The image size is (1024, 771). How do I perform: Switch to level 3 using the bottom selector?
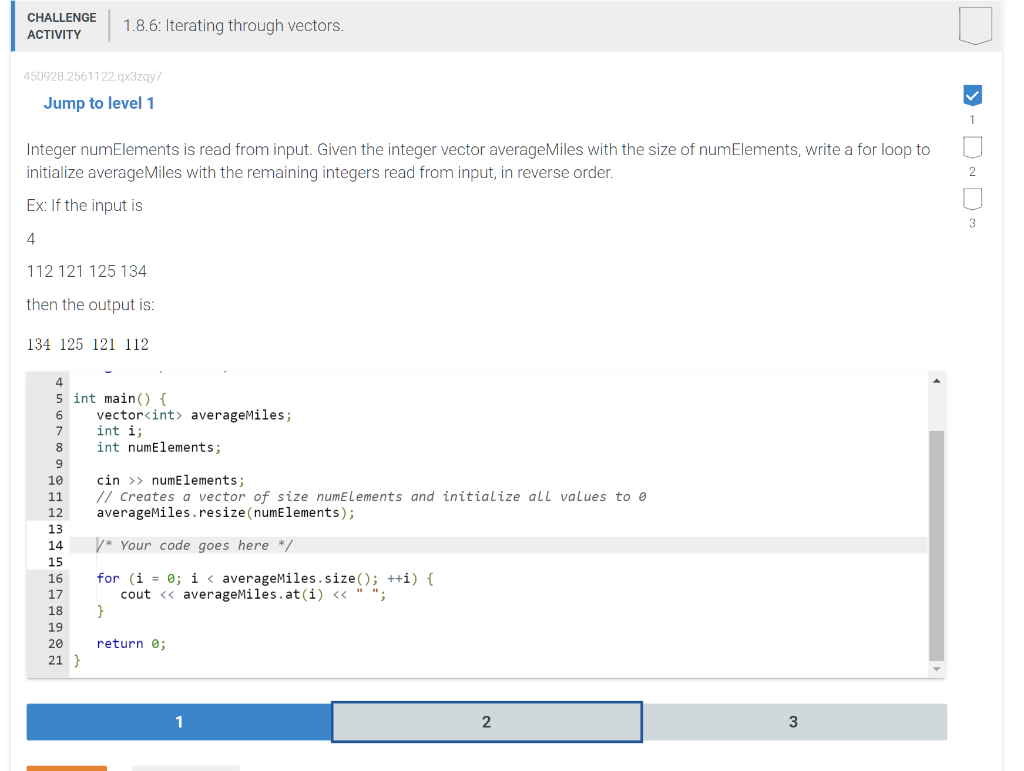[x=794, y=721]
